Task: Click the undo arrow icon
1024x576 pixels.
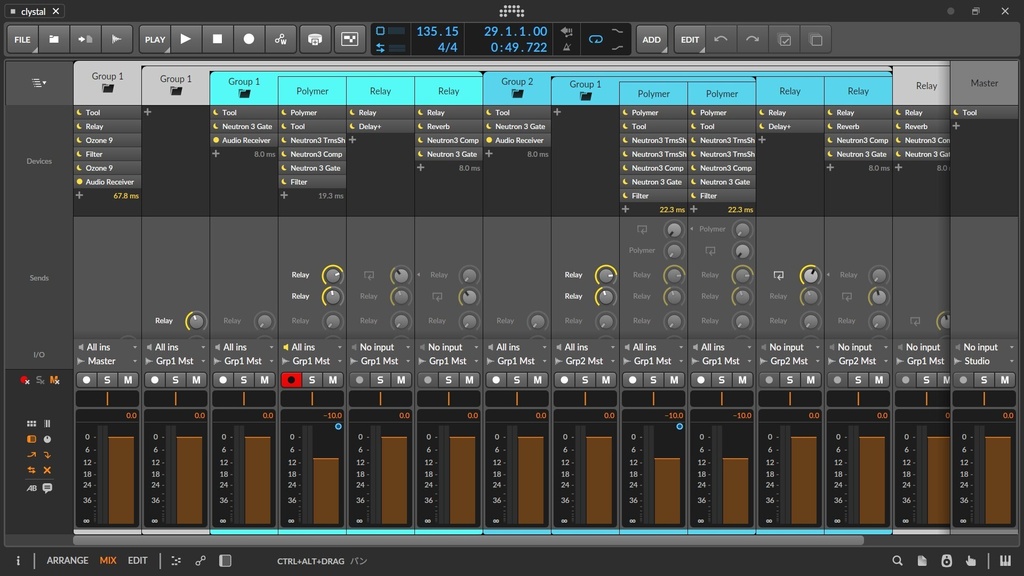Action: click(721, 39)
